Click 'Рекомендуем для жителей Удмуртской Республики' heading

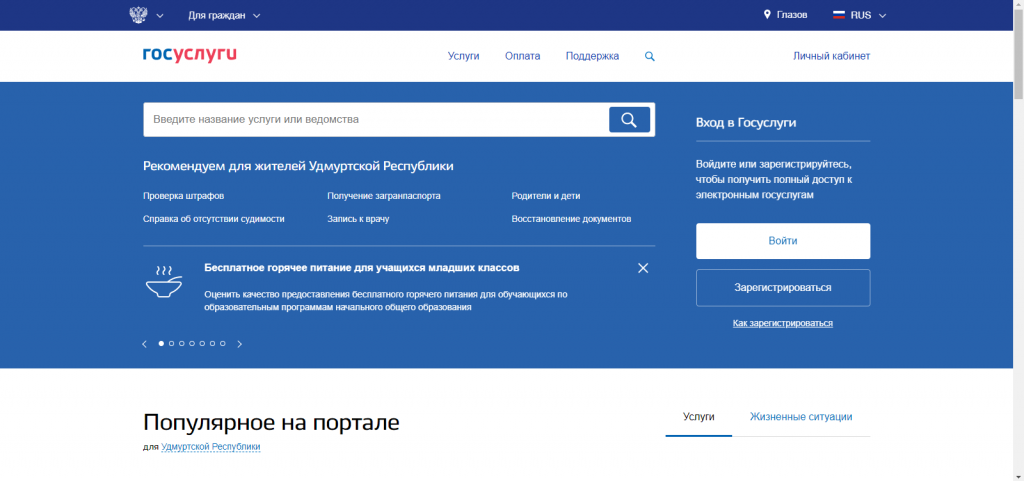[x=298, y=166]
